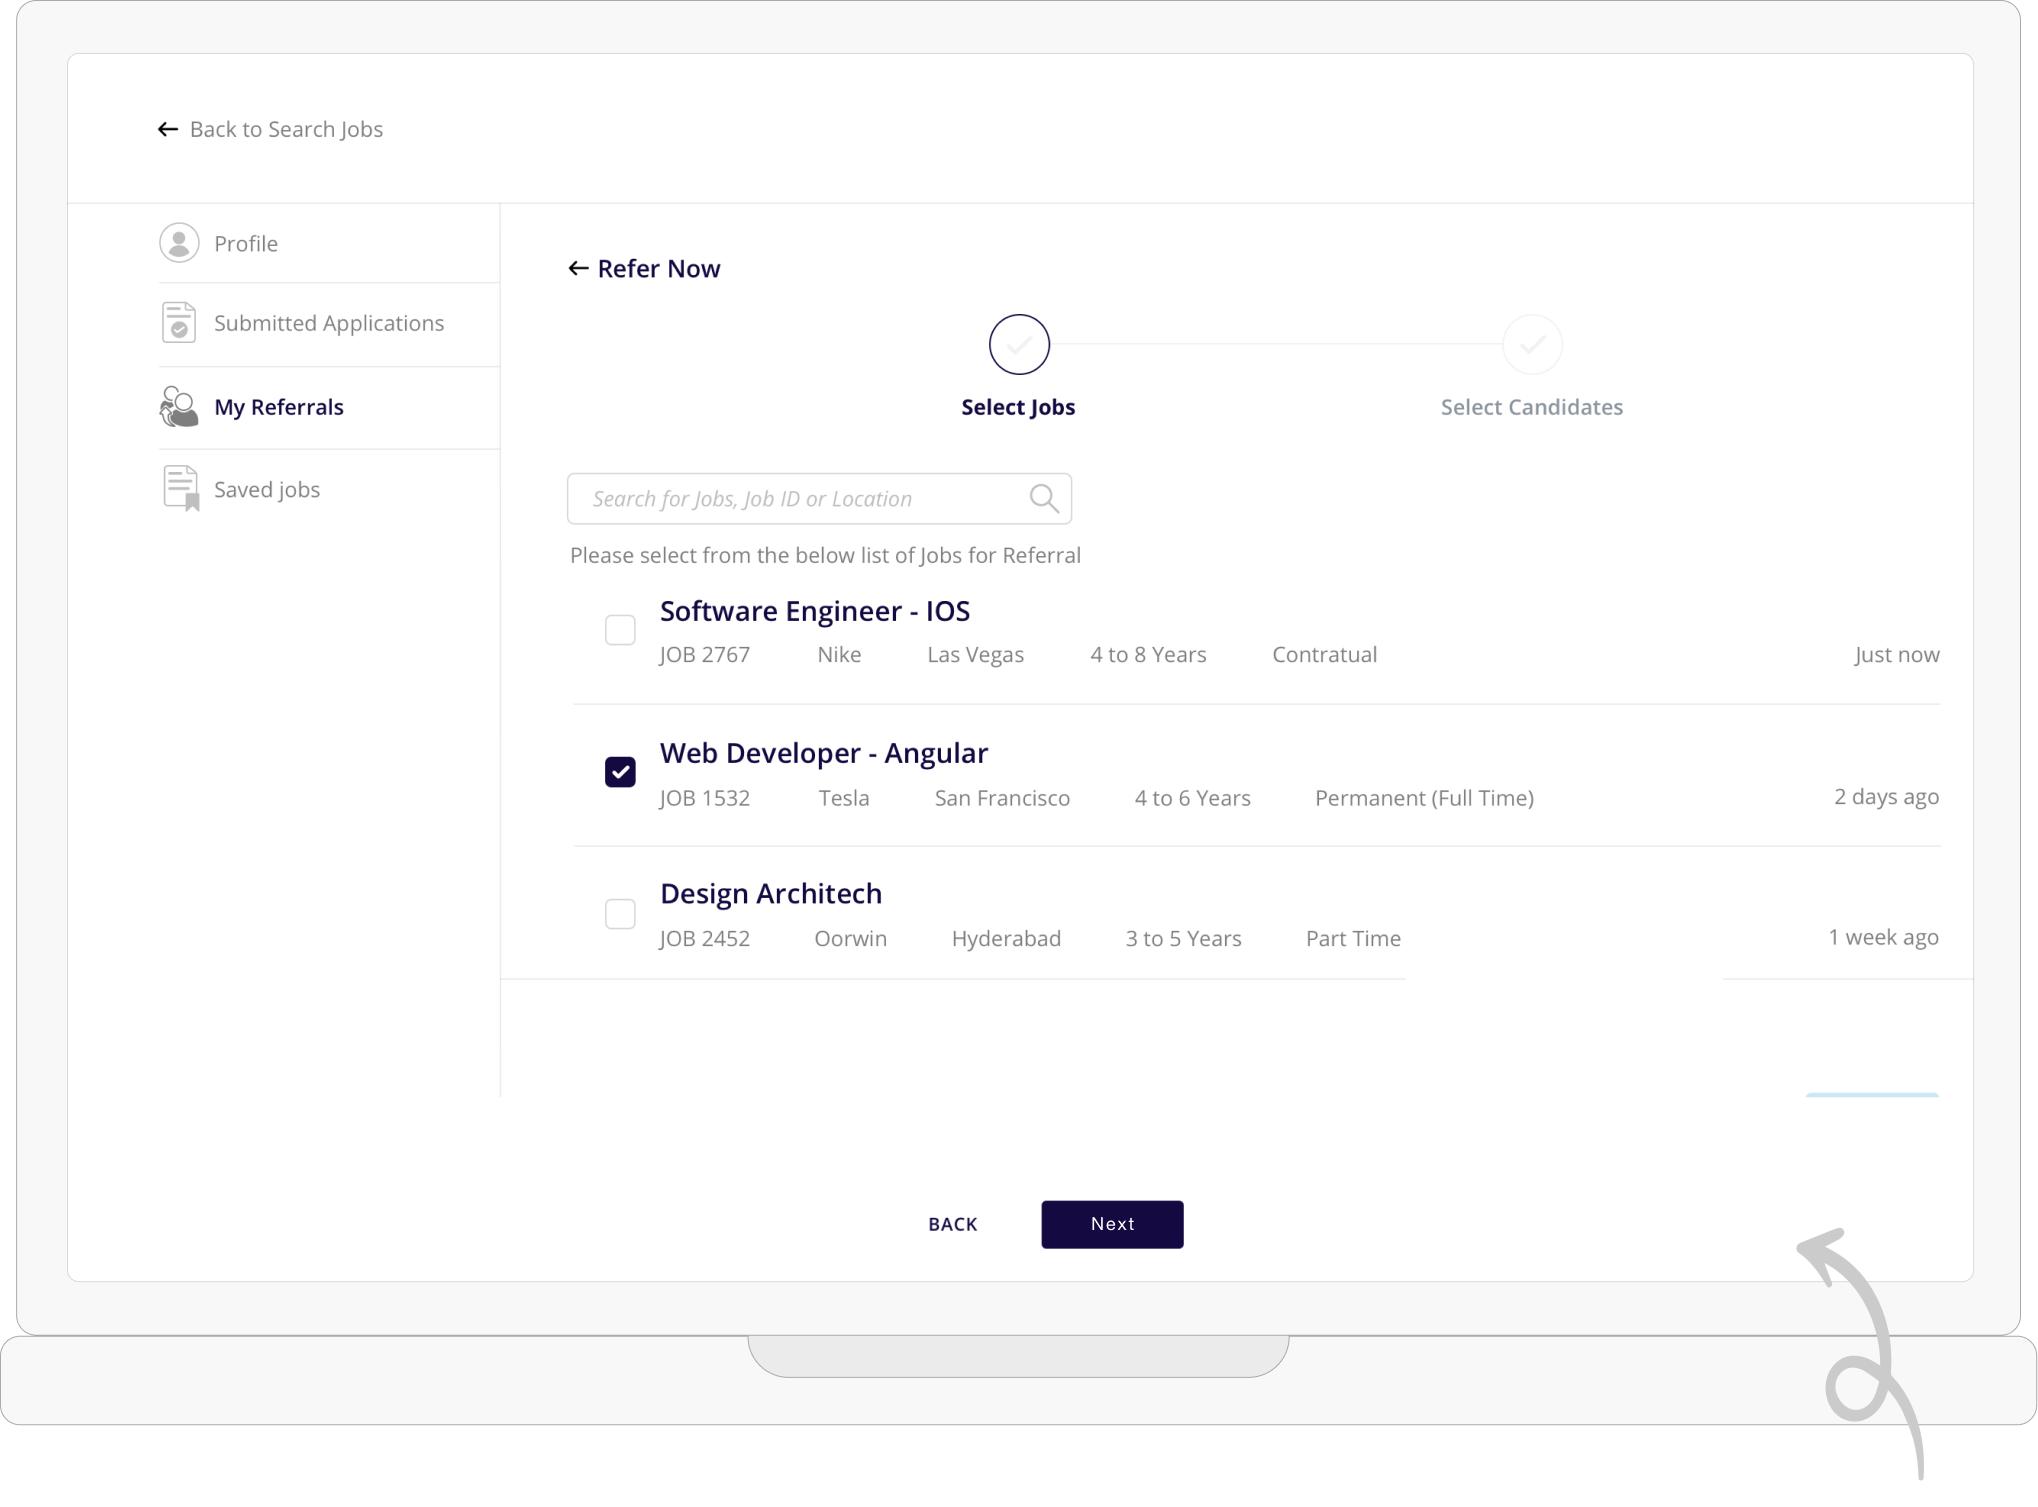Click the arrow before Back to Search Jobs
Image resolution: width=2038 pixels, height=1507 pixels.
pos(168,129)
